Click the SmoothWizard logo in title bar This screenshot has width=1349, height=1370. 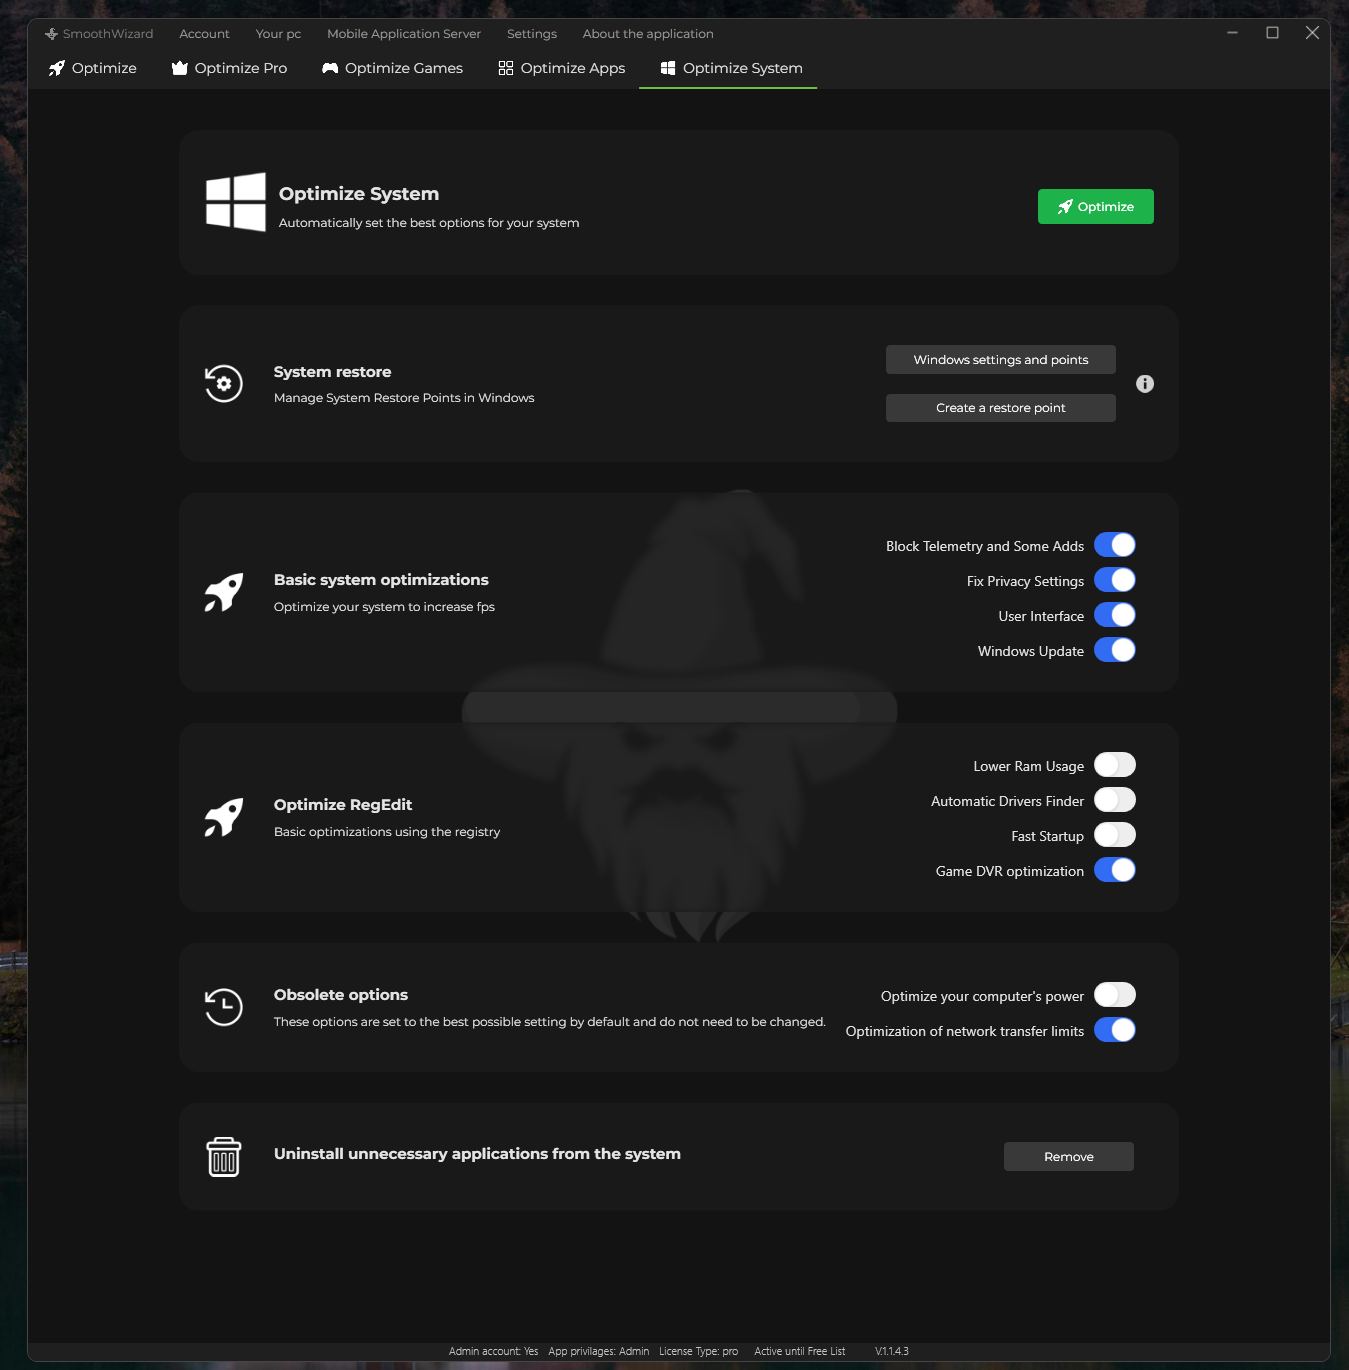52,34
